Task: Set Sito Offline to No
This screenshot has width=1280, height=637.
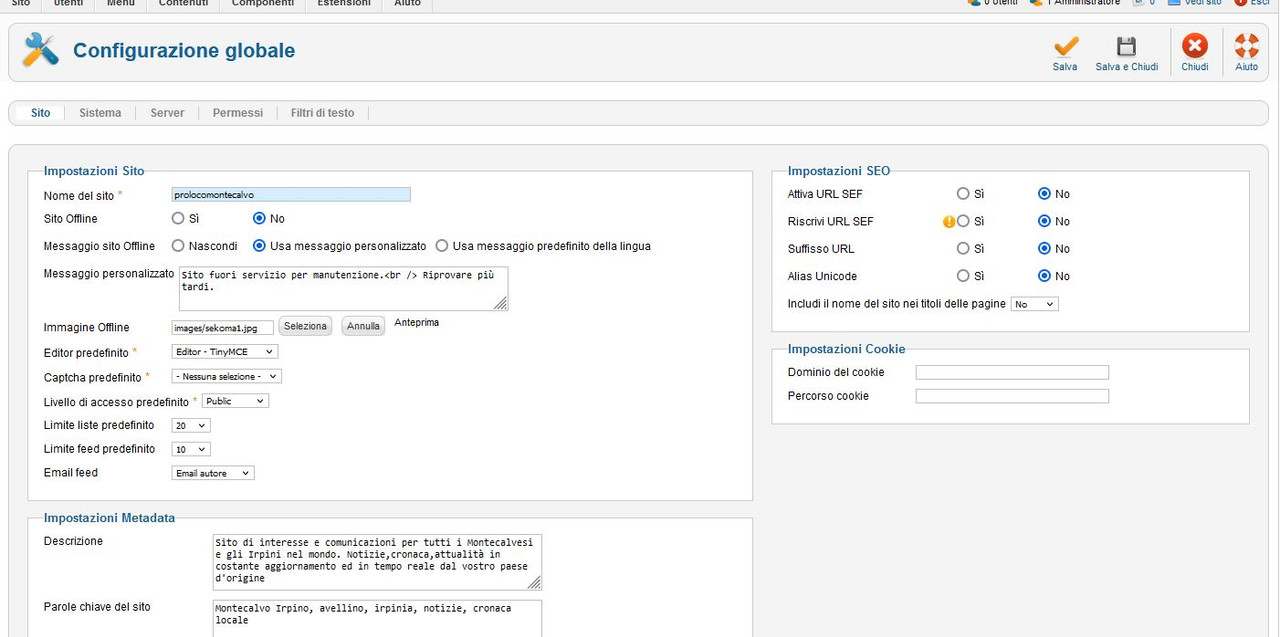Action: (259, 218)
